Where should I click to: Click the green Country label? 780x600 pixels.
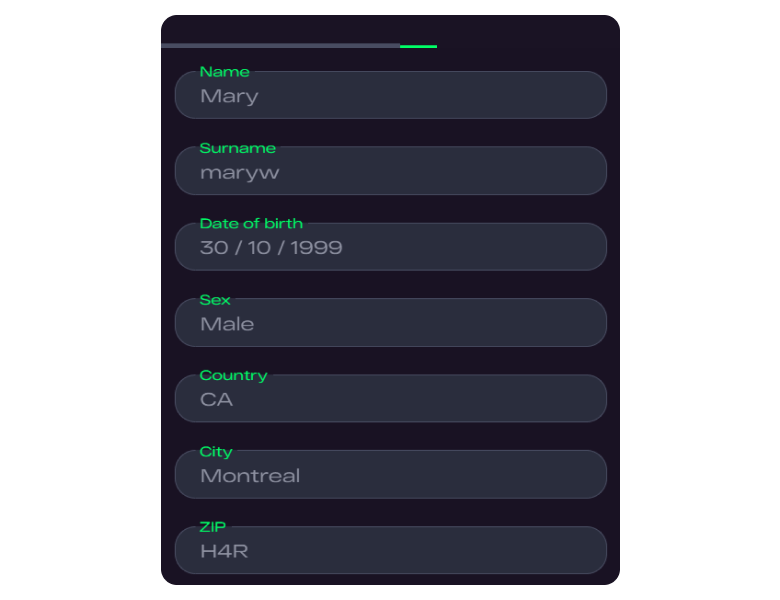[233, 375]
